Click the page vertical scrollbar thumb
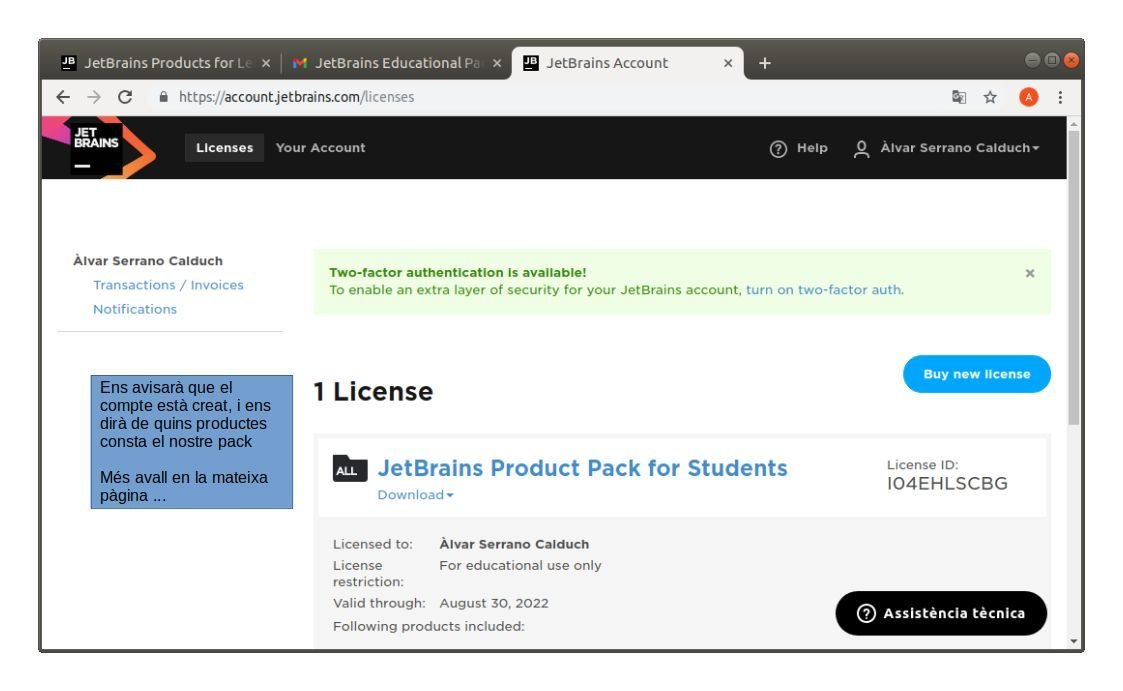The image size is (1123, 691). 1074,276
